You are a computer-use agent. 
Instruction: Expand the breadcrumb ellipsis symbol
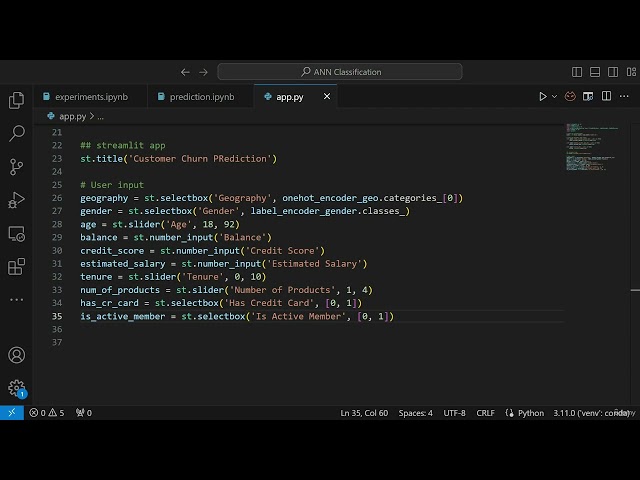[100, 117]
